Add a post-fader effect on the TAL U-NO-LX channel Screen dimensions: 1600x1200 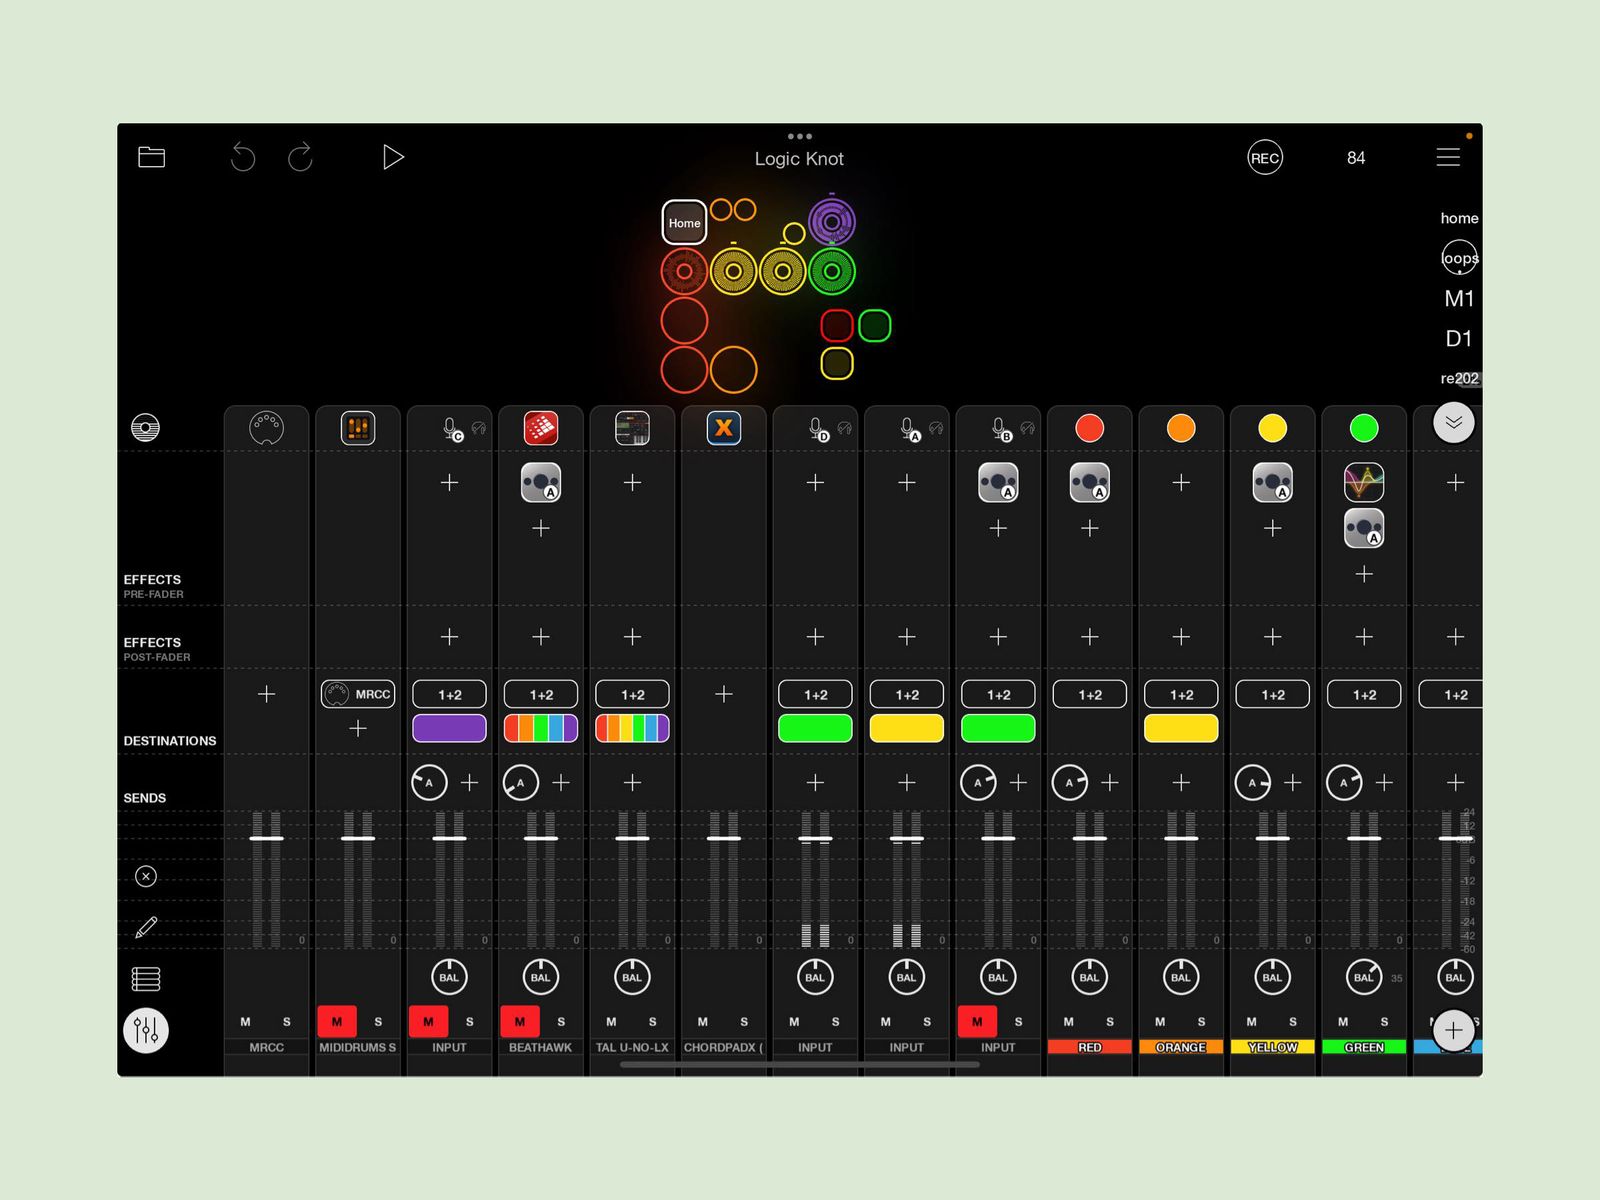click(632, 637)
